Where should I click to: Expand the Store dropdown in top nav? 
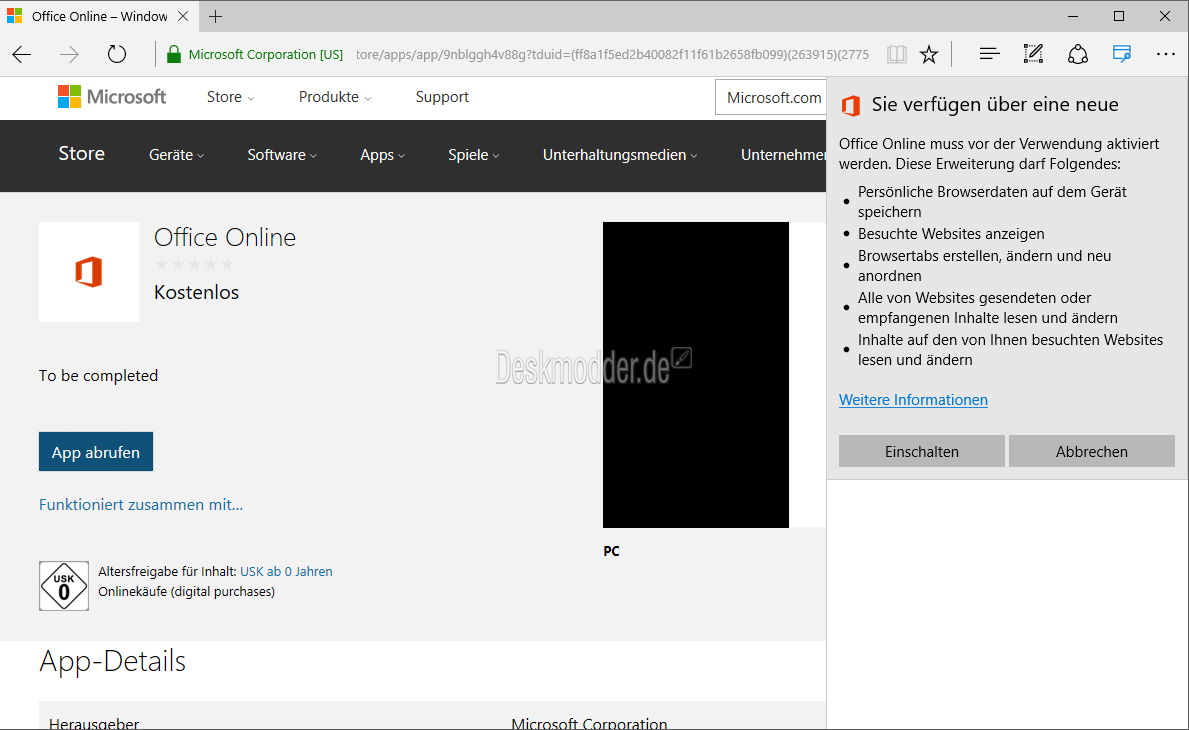[x=231, y=97]
